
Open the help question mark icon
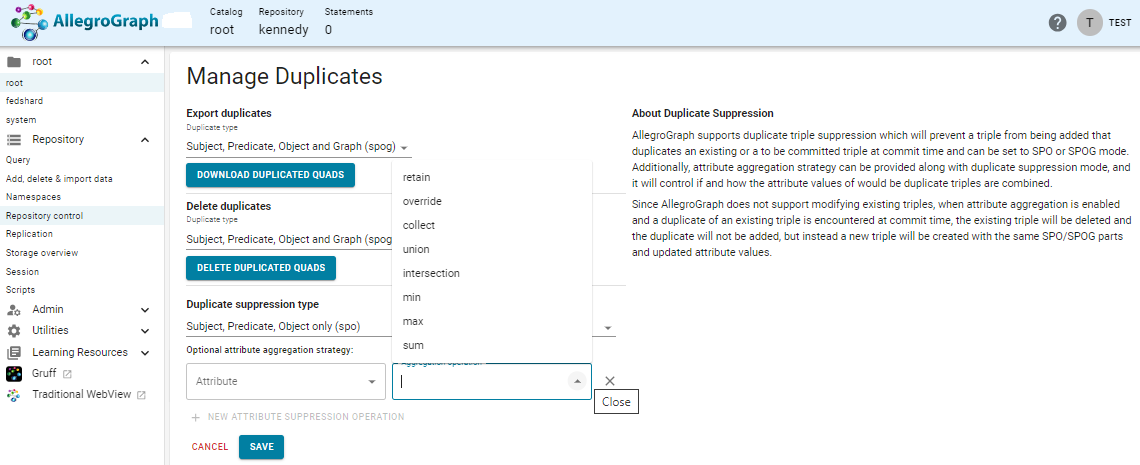pos(1057,23)
